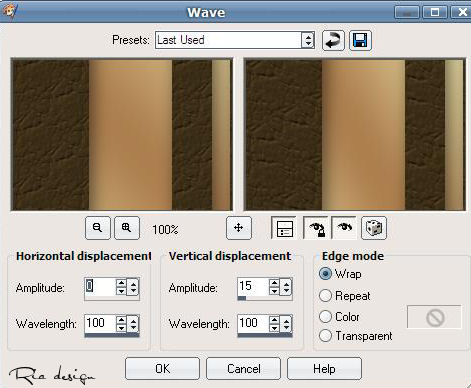Click the reset to default arrow icon
This screenshot has height=388, width=471.
click(333, 41)
